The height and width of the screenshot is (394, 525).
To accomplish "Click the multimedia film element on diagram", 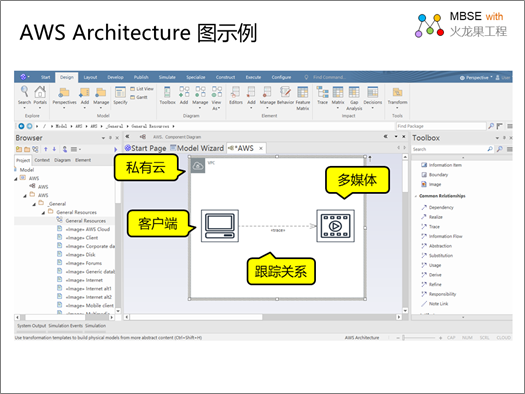I will (x=335, y=226).
